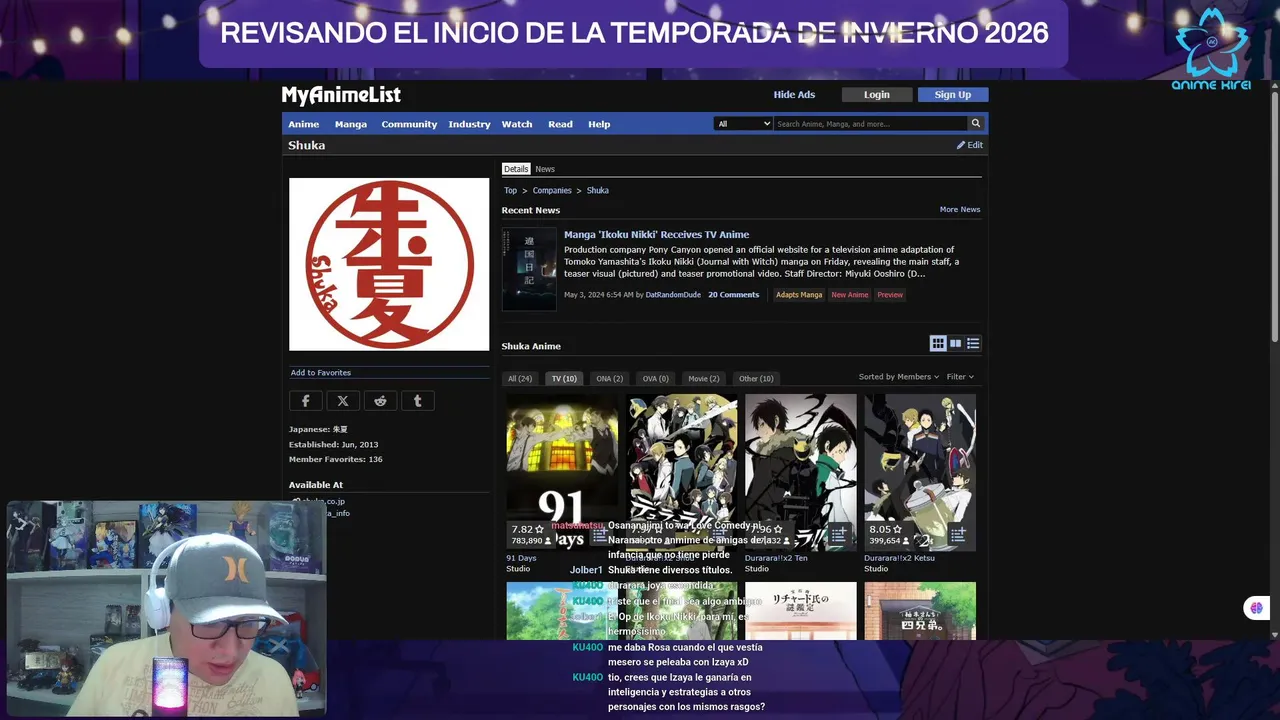
Task: Share on Facebook icon
Action: 306,401
